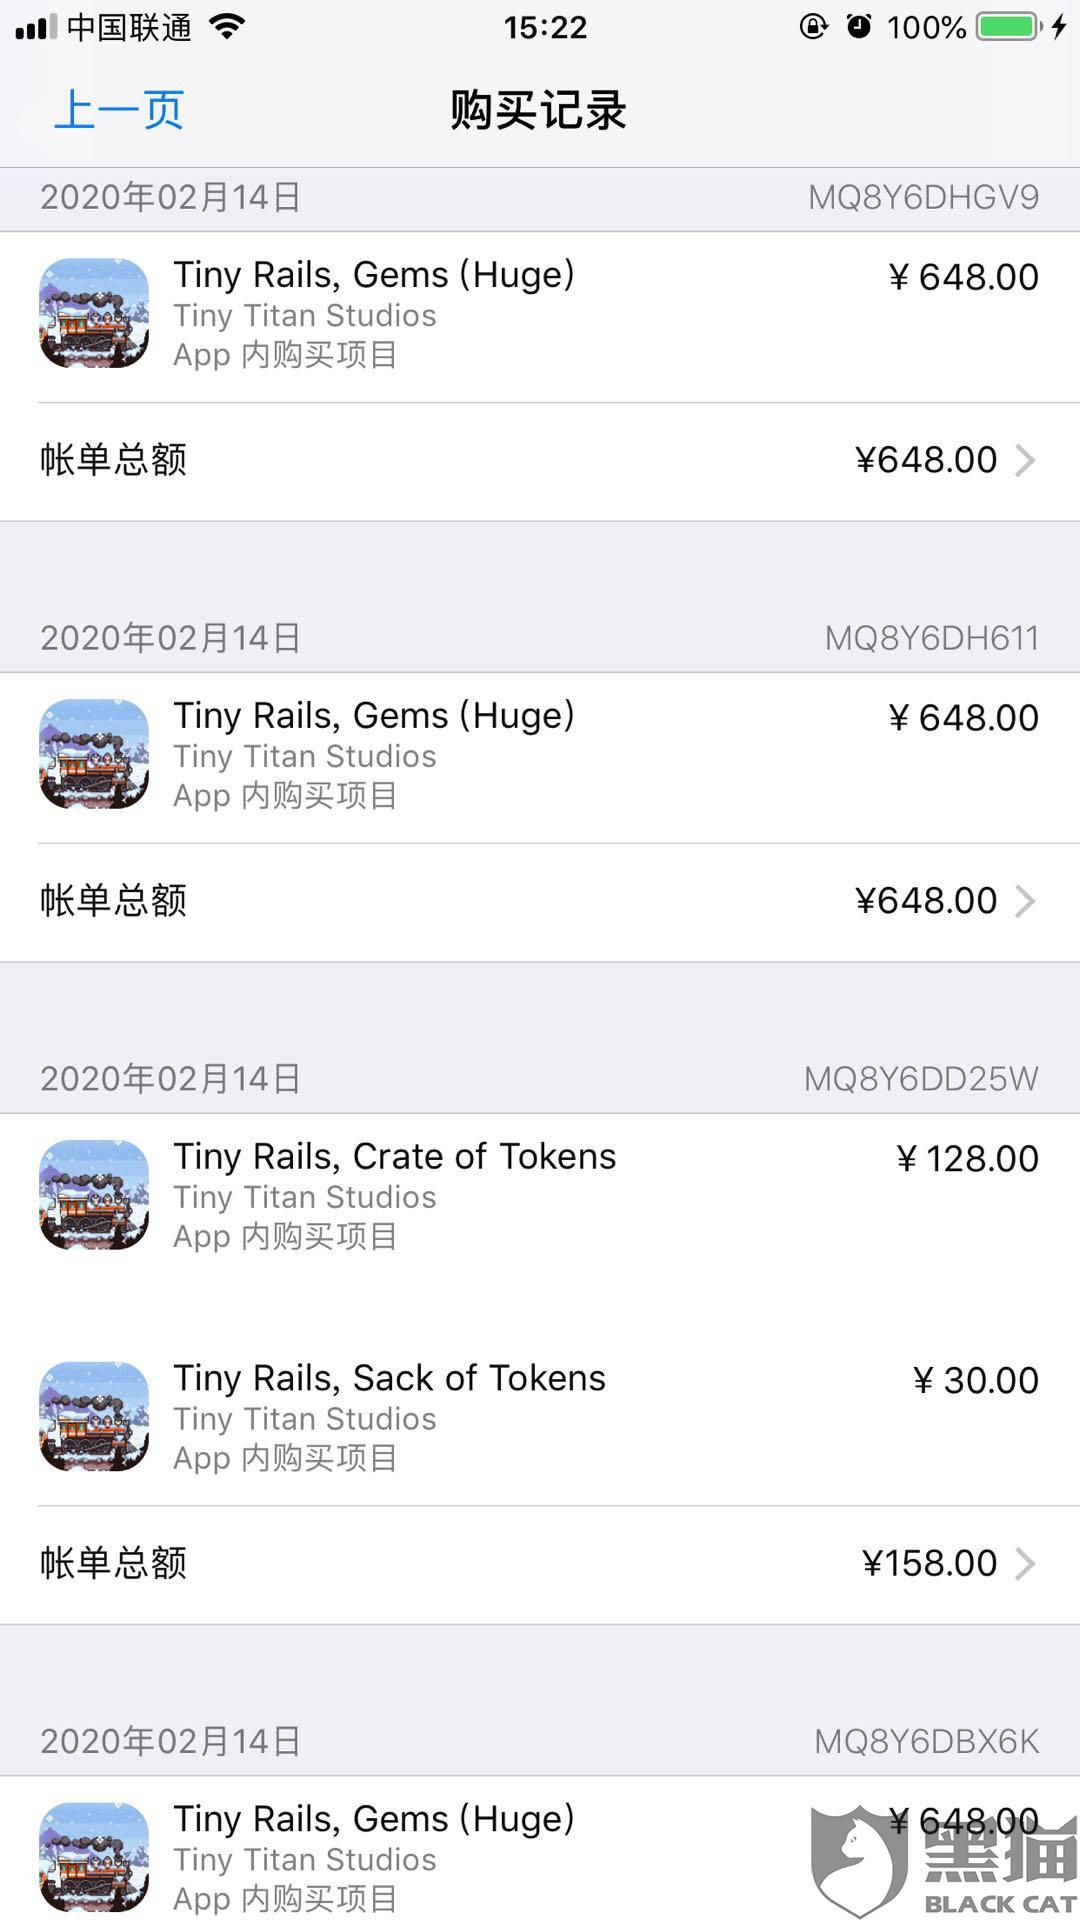Open second ¥648.00 bill total chevron
This screenshot has width=1080, height=1920.
click(x=1025, y=902)
